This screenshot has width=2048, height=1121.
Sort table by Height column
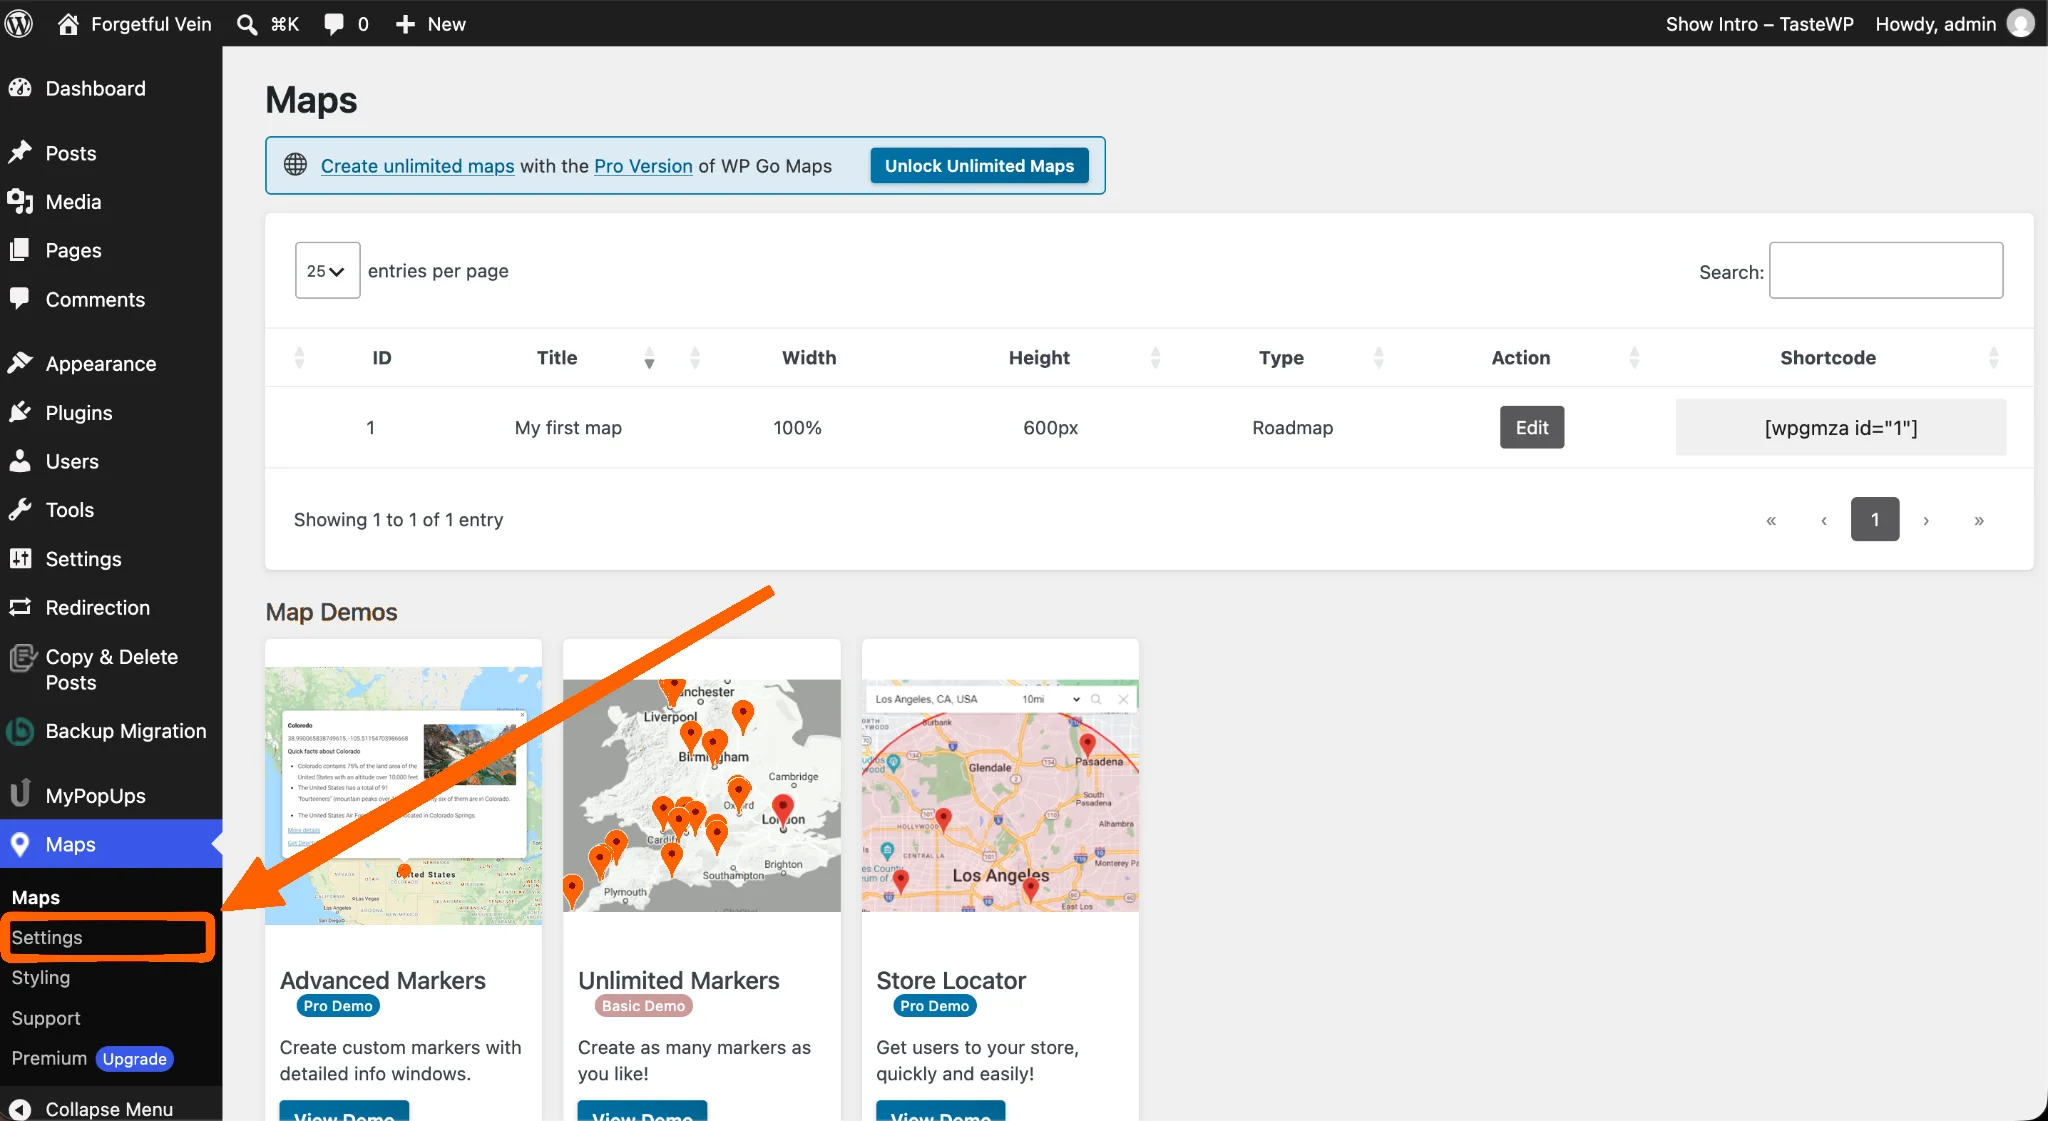(1039, 357)
